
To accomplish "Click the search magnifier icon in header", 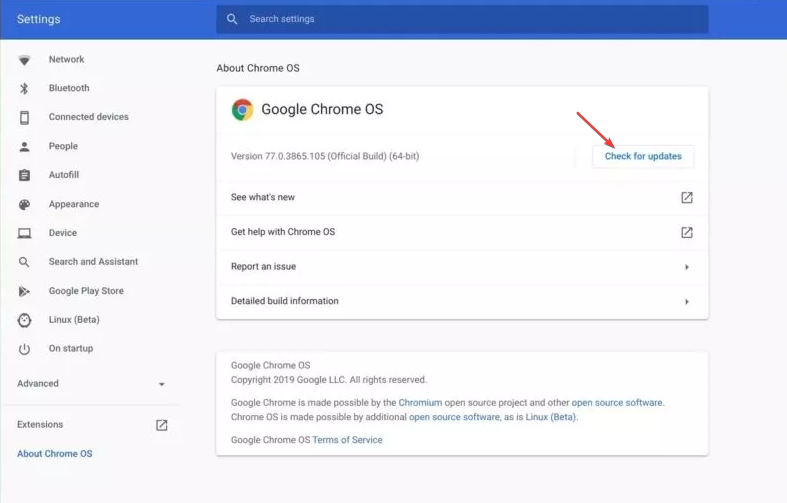I will [x=232, y=19].
